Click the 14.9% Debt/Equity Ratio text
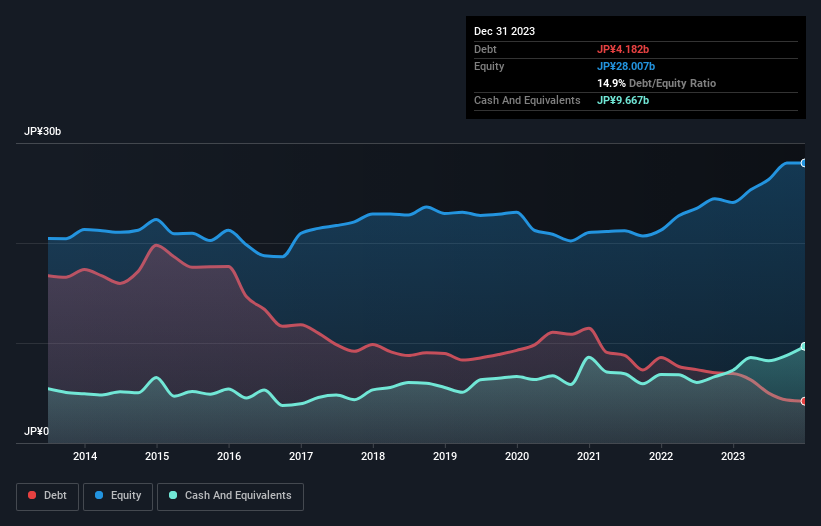Viewport: 821px width, 526px height. pos(657,83)
